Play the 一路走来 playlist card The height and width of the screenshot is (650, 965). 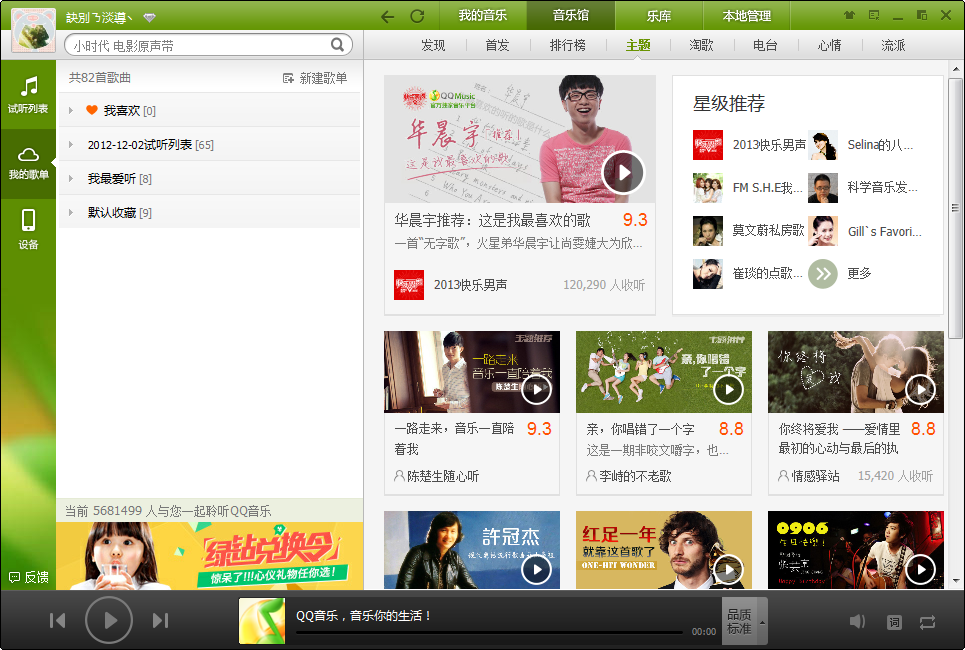[537, 390]
